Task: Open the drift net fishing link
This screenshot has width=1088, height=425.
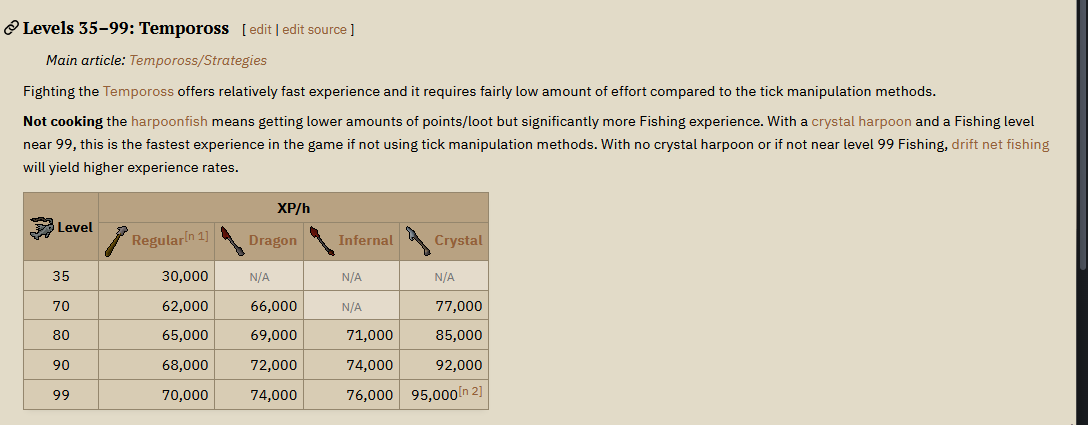Action: (x=1000, y=144)
